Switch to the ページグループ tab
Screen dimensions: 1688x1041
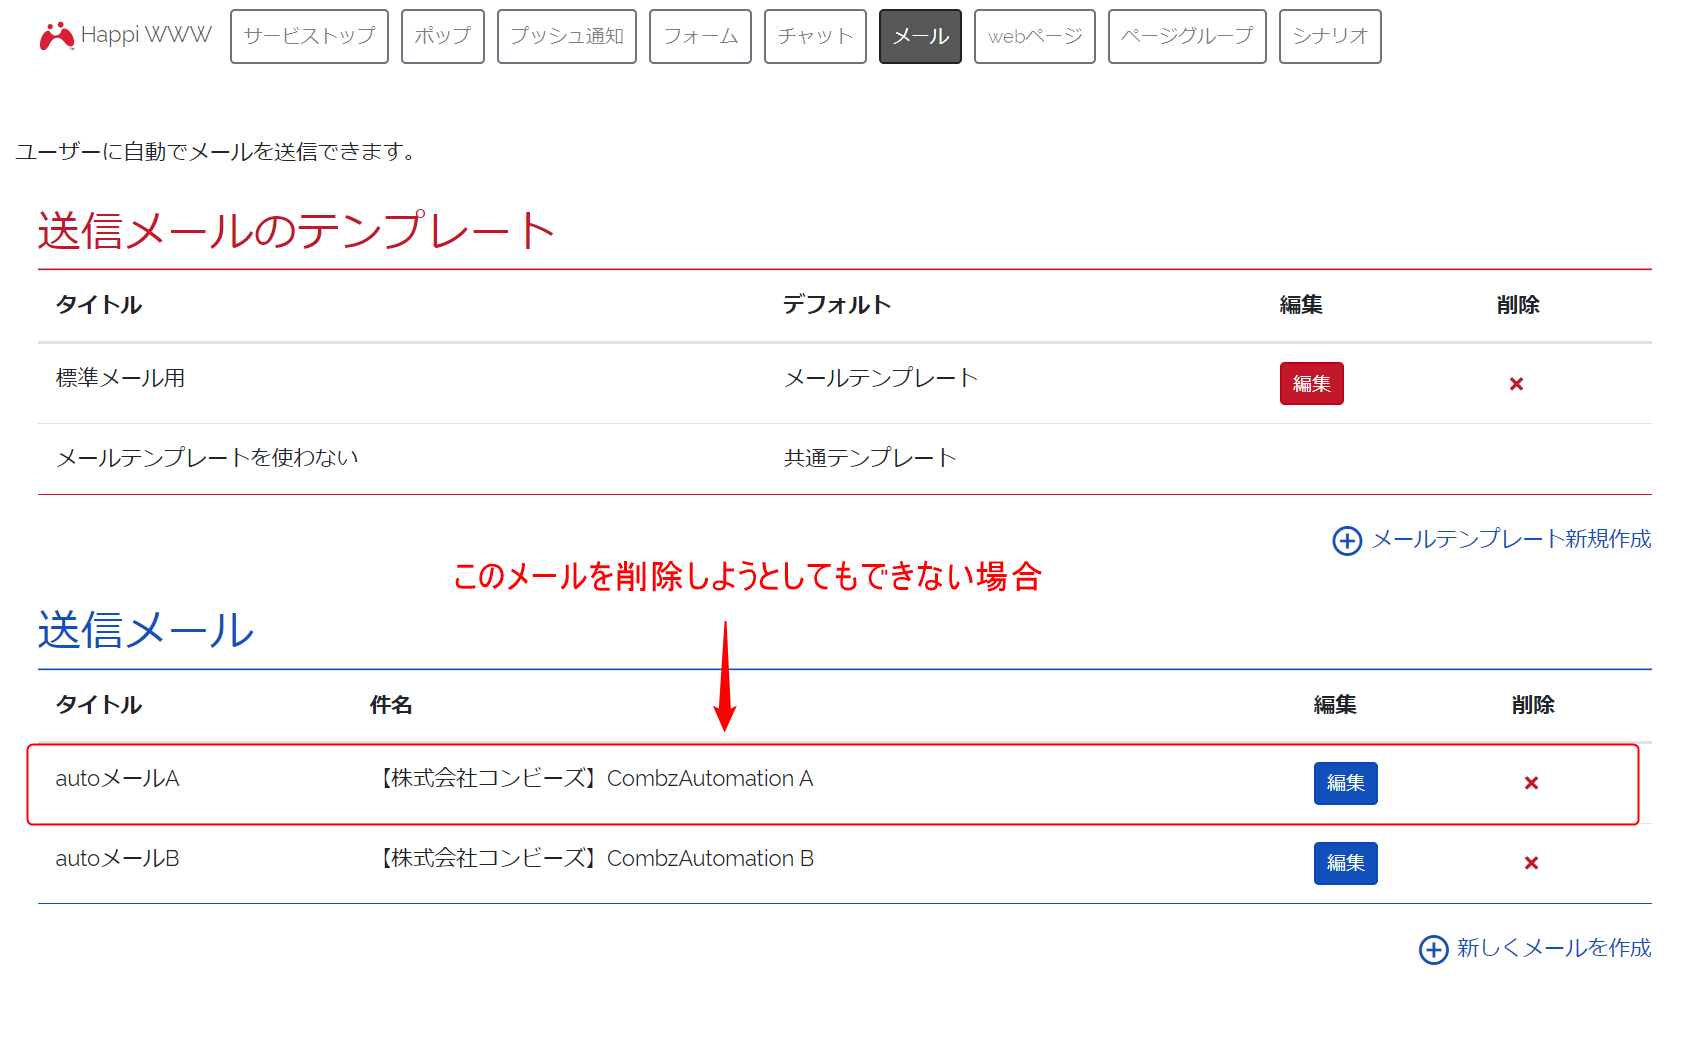pos(1187,36)
